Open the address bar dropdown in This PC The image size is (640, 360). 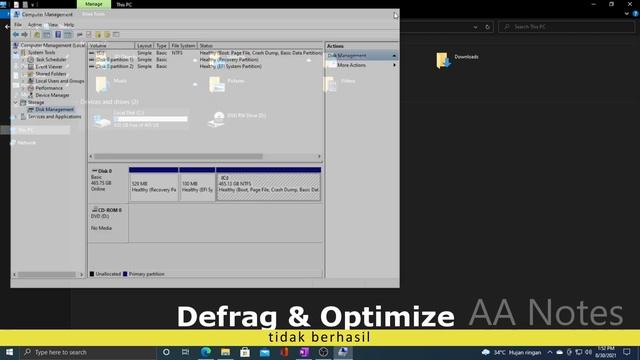[476, 27]
